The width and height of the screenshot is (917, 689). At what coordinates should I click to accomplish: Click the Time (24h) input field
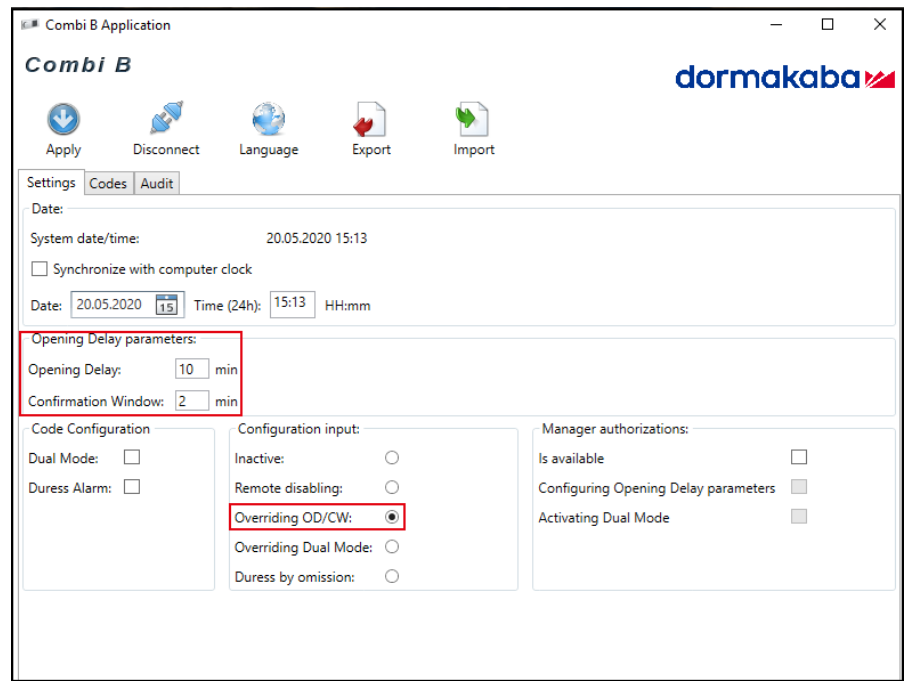click(291, 303)
